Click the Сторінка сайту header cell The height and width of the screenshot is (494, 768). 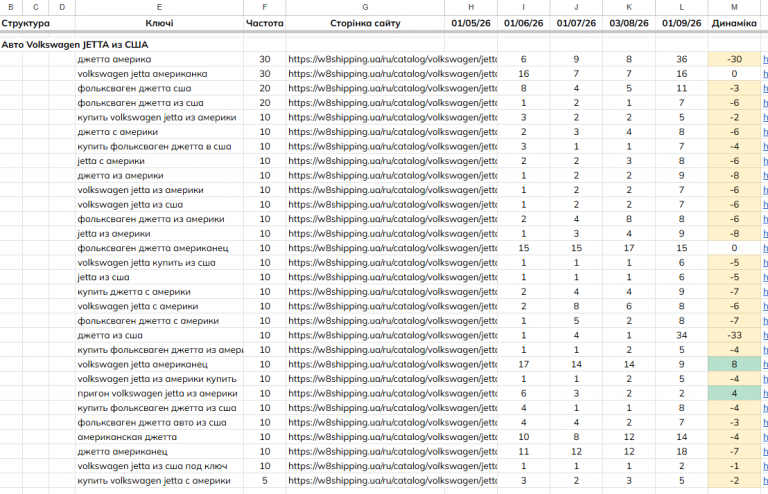point(365,23)
